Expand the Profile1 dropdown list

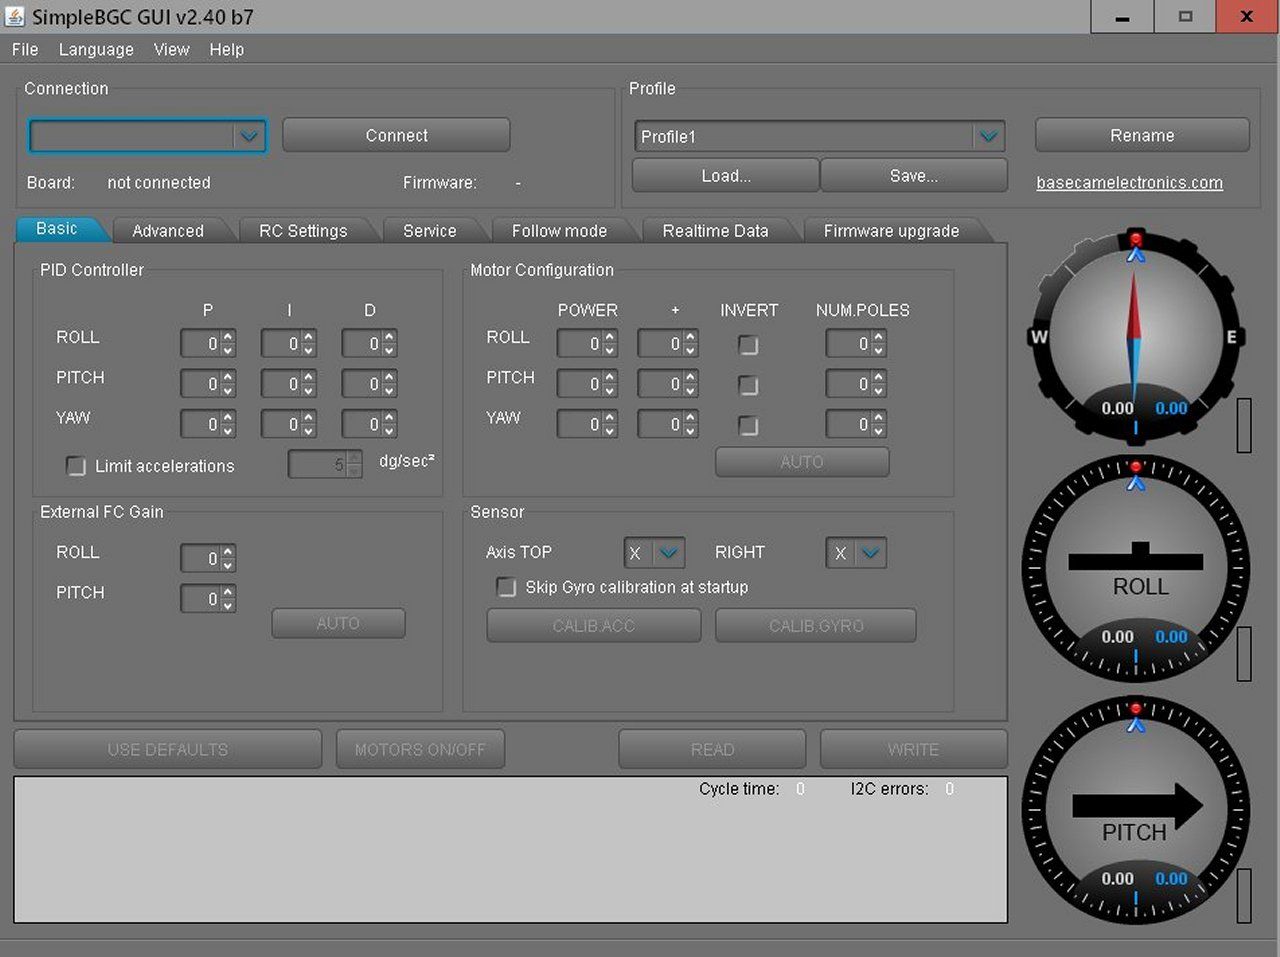point(988,137)
